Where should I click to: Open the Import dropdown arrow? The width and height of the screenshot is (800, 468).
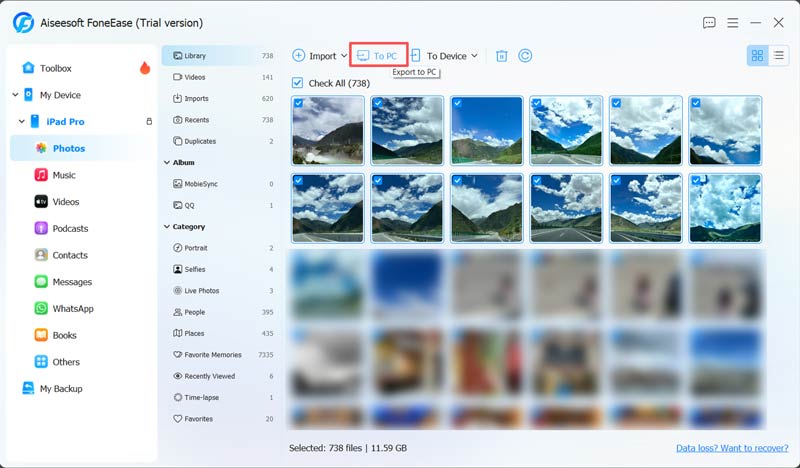point(344,56)
